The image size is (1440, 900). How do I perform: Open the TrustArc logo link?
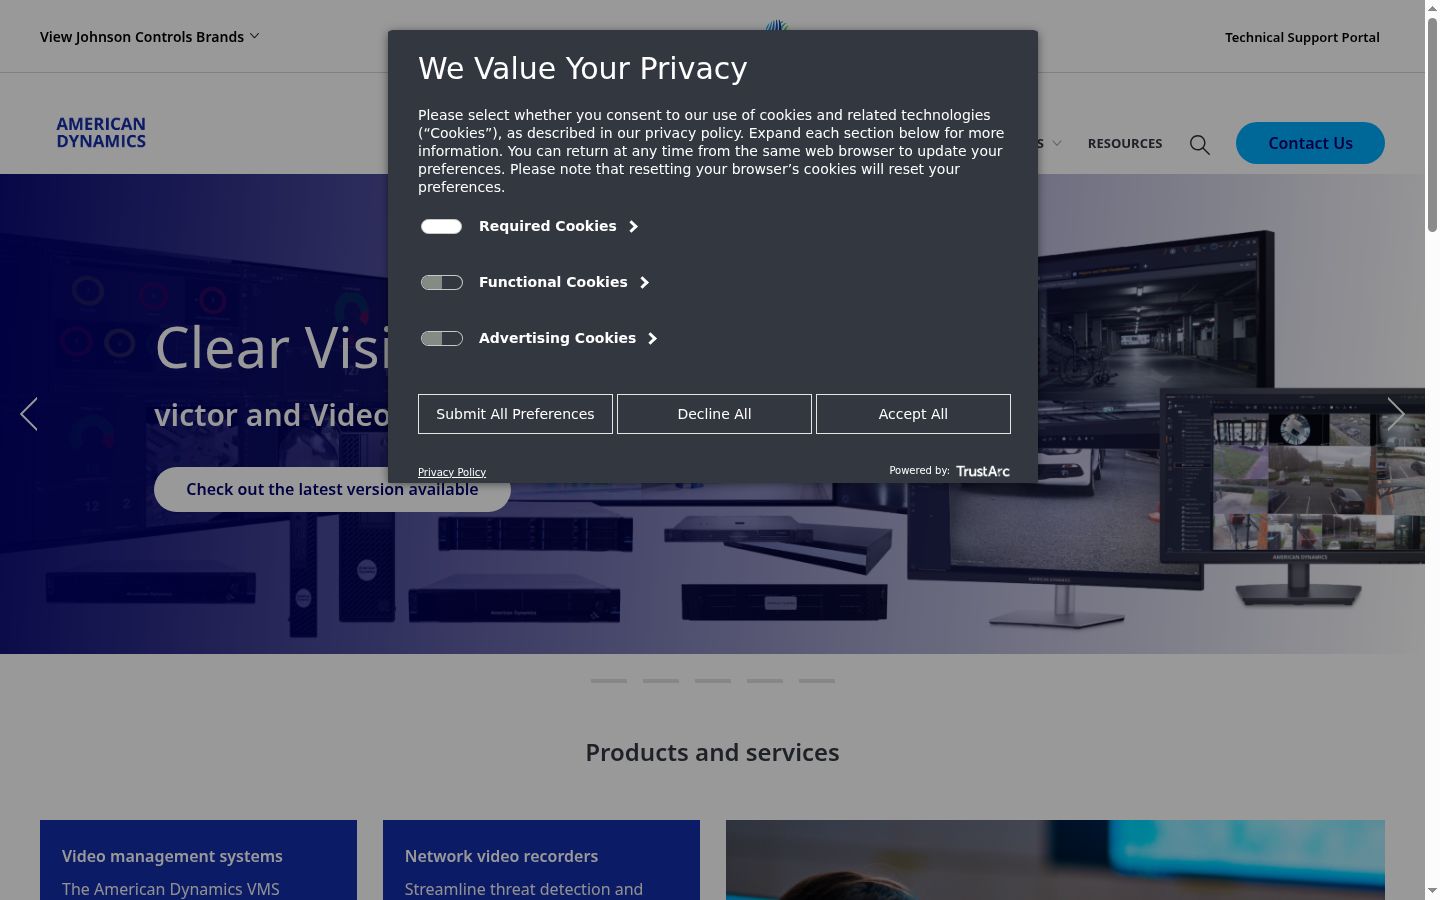pyautogui.click(x=982, y=471)
